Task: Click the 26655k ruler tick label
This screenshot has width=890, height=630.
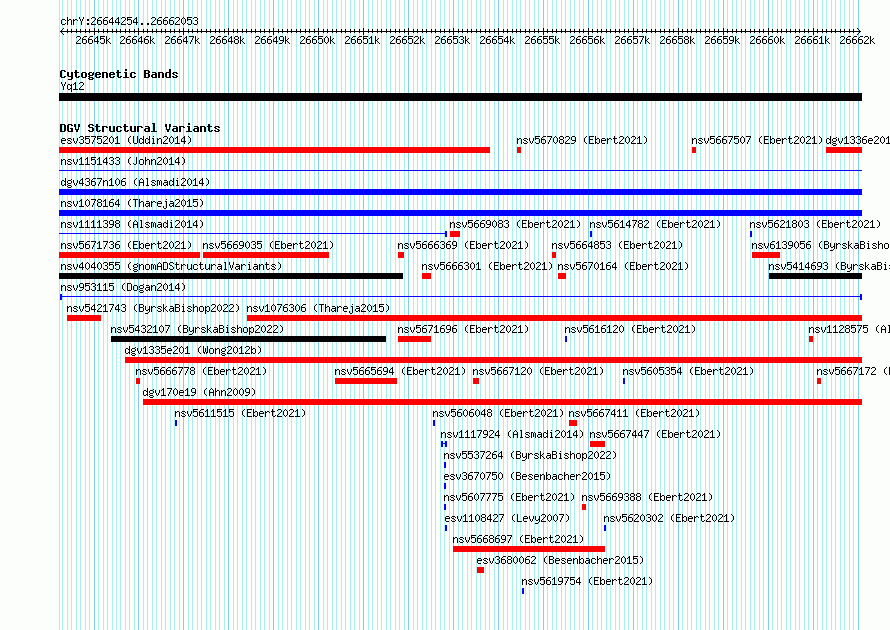Action: 542,40
